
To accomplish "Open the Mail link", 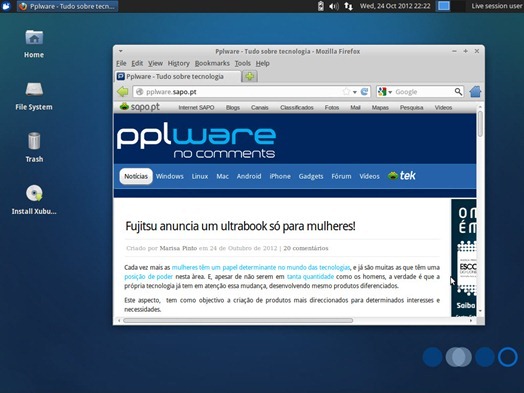I will tap(355, 108).
